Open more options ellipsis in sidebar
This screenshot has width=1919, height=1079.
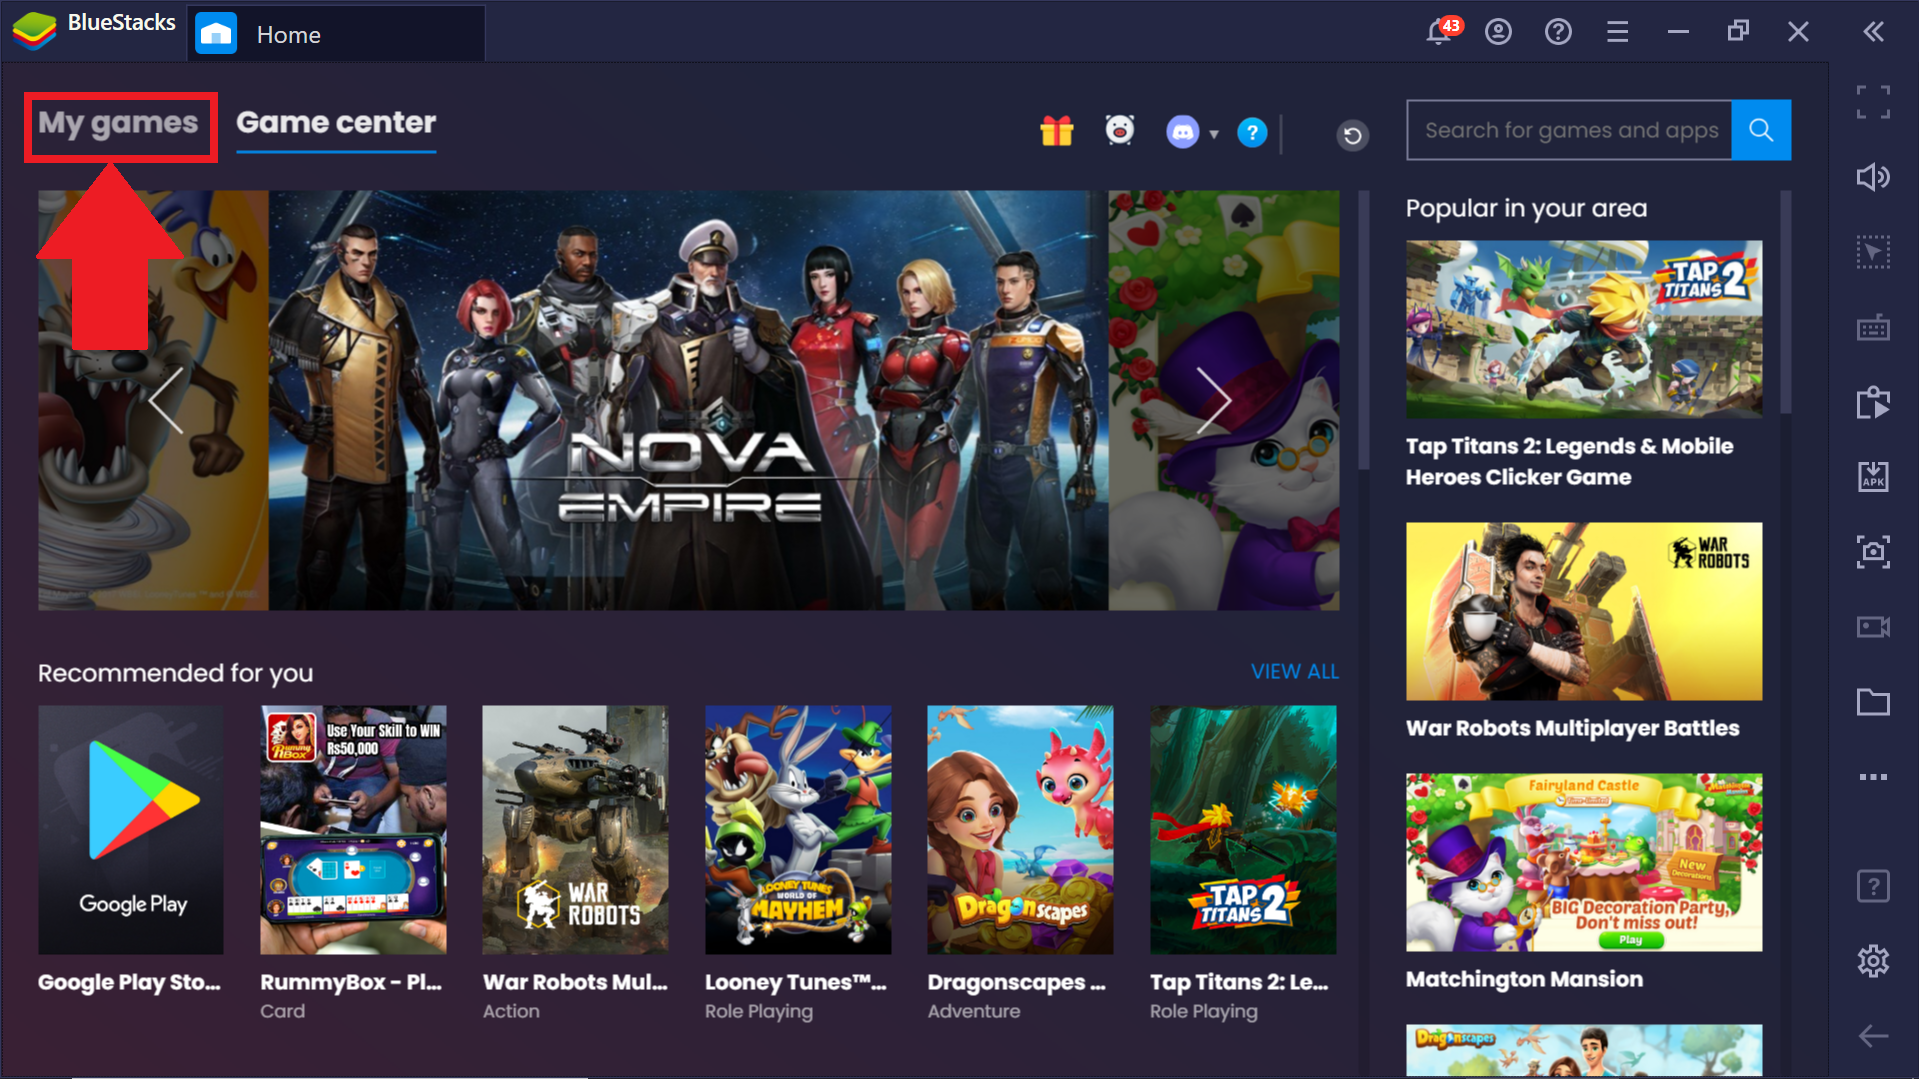(1873, 777)
